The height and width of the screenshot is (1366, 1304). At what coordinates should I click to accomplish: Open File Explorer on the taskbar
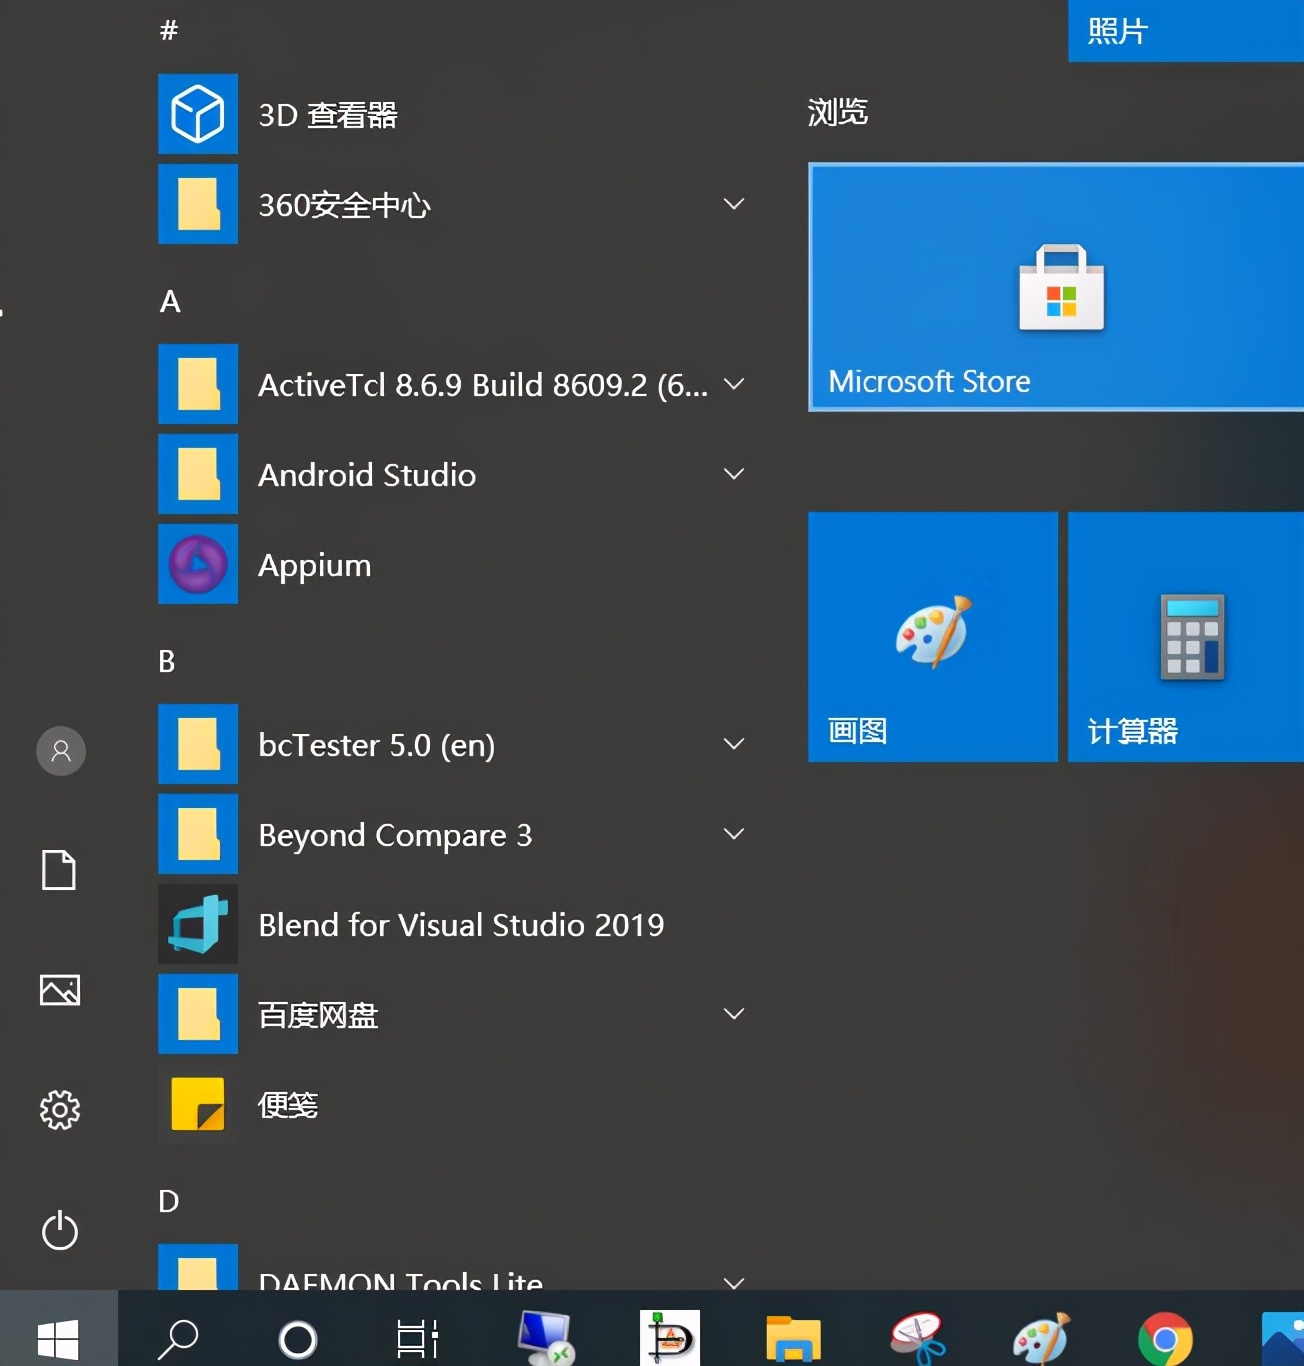tap(793, 1338)
